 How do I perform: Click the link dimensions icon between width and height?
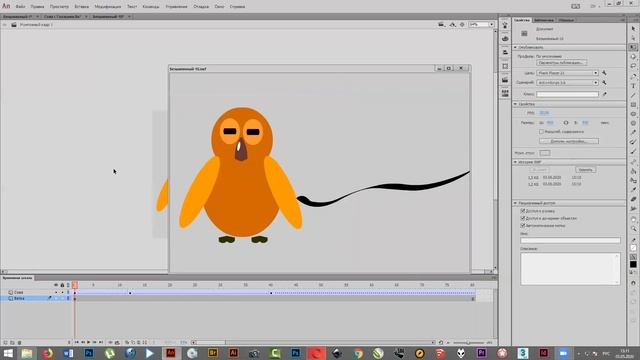point(566,122)
